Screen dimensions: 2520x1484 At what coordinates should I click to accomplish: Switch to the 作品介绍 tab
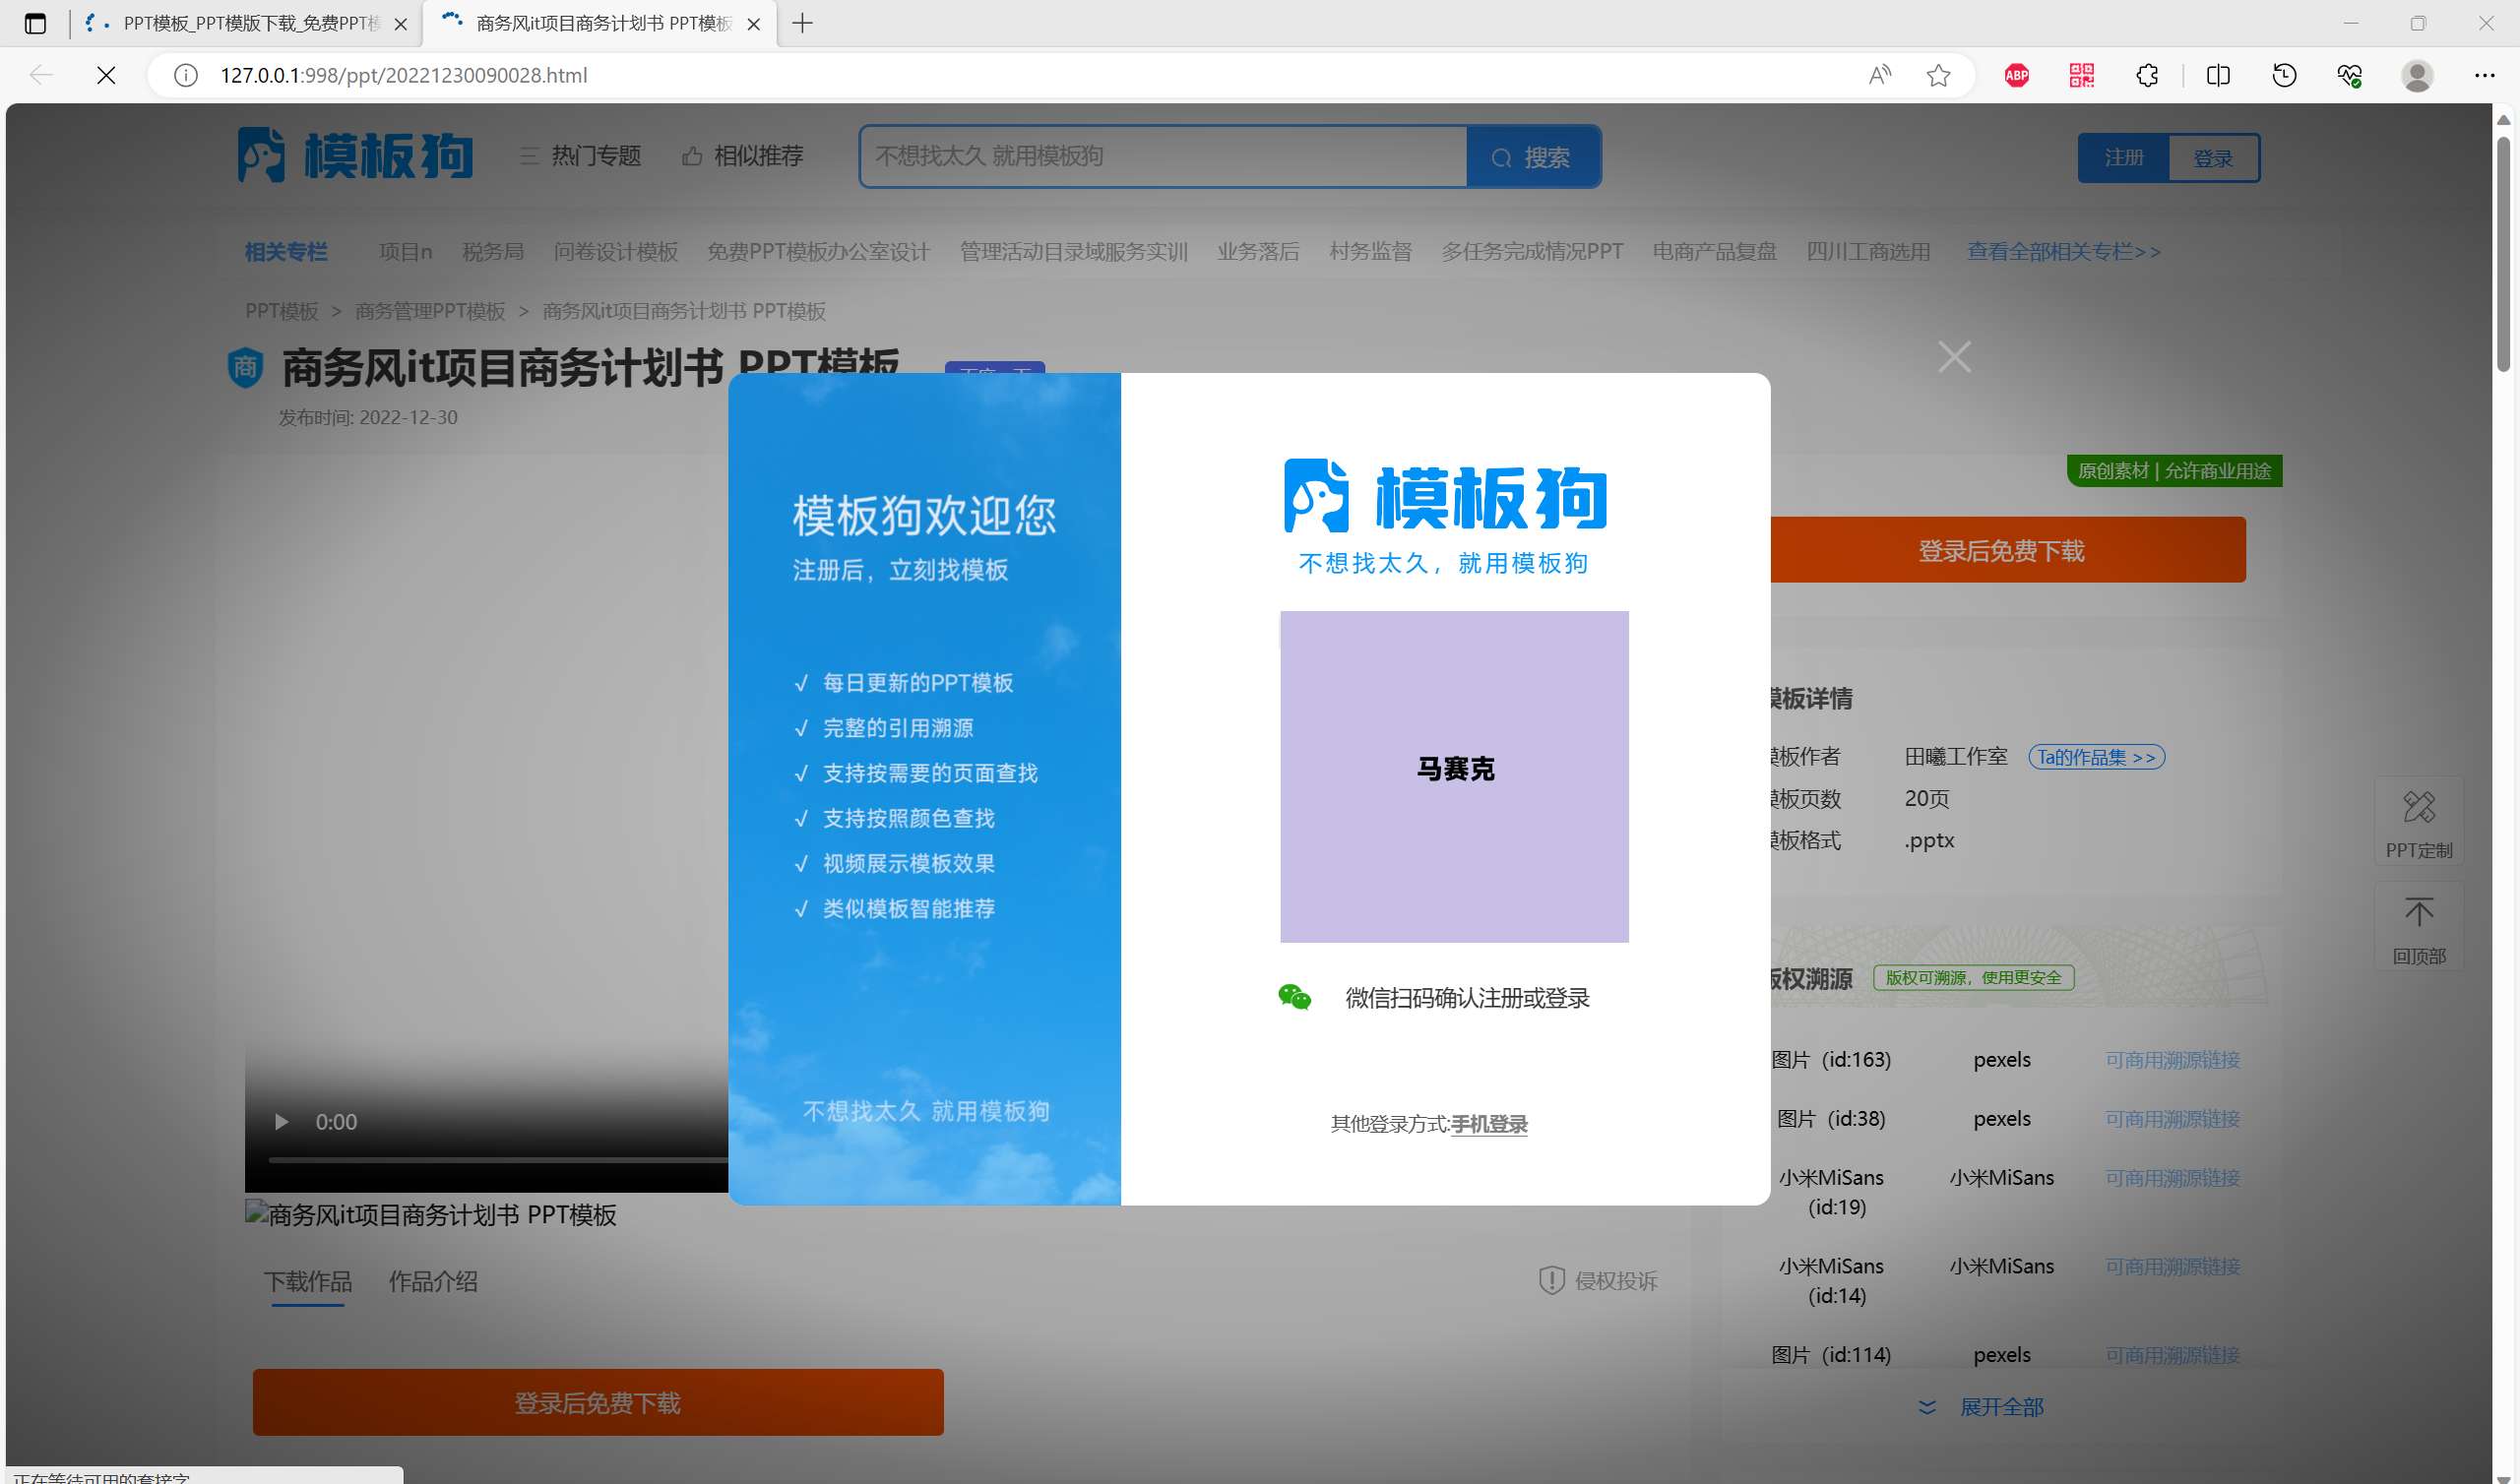(x=433, y=1281)
